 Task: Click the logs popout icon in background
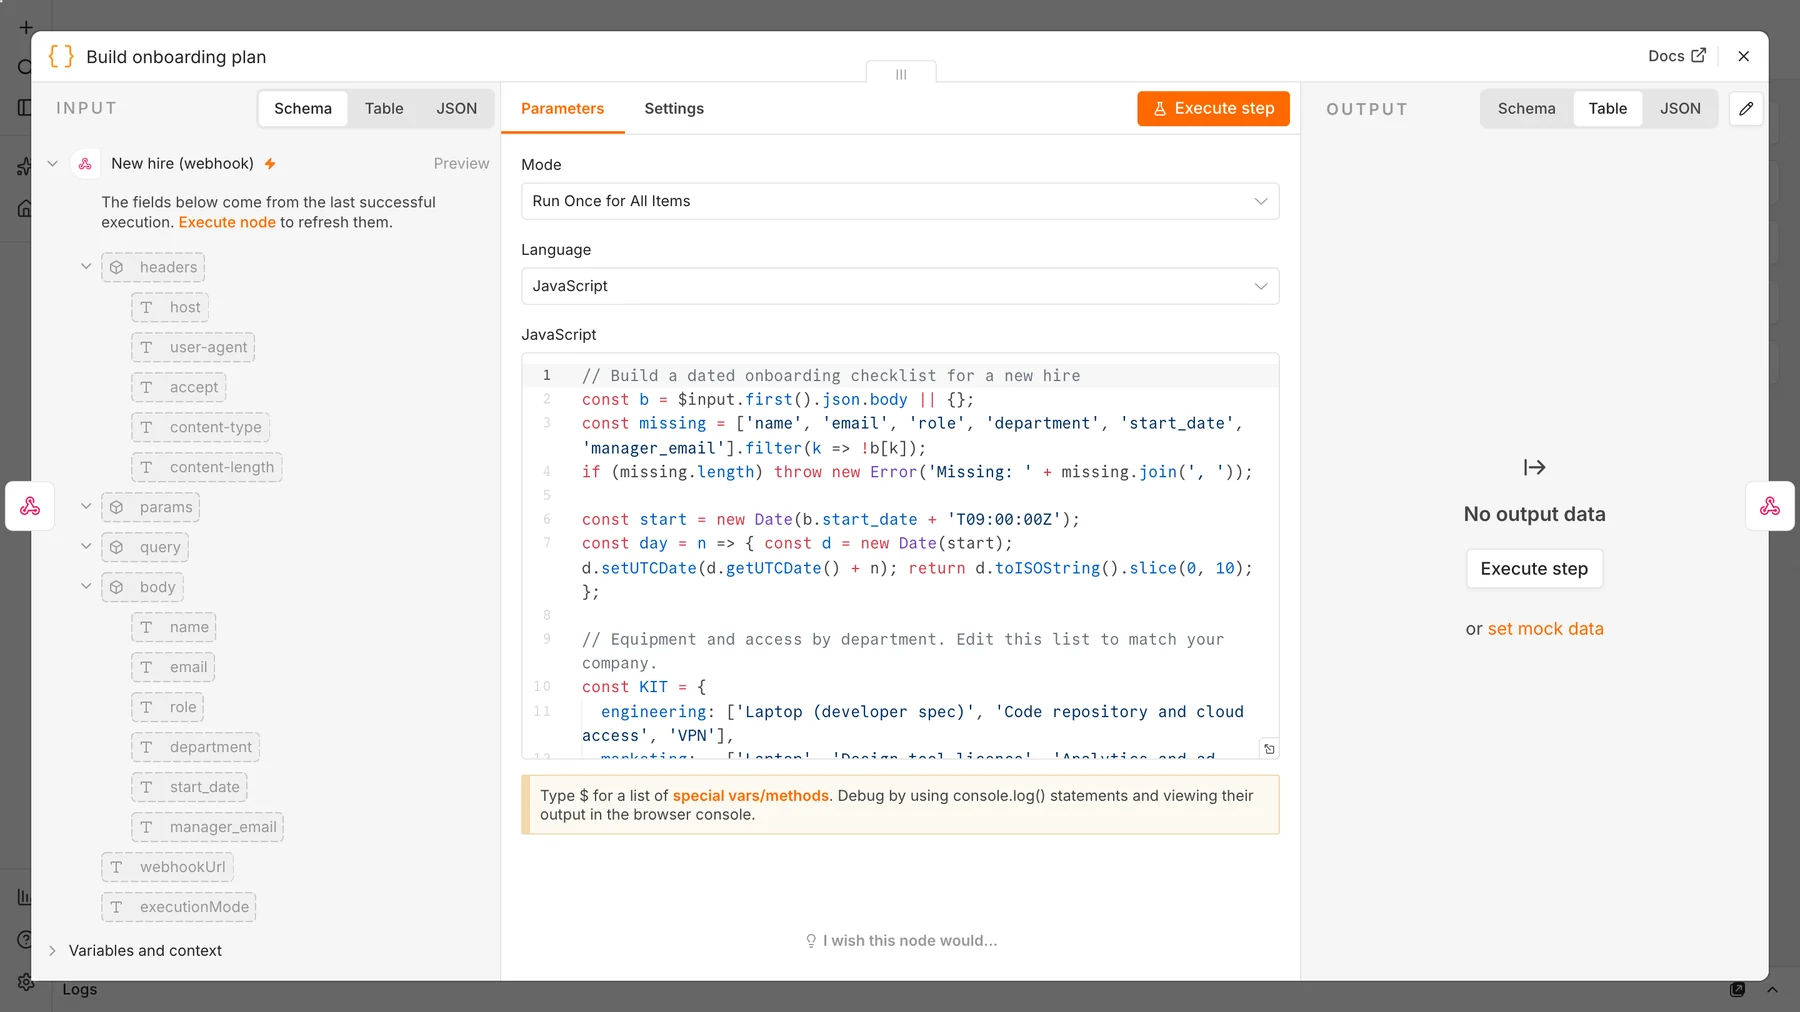[1738, 990]
